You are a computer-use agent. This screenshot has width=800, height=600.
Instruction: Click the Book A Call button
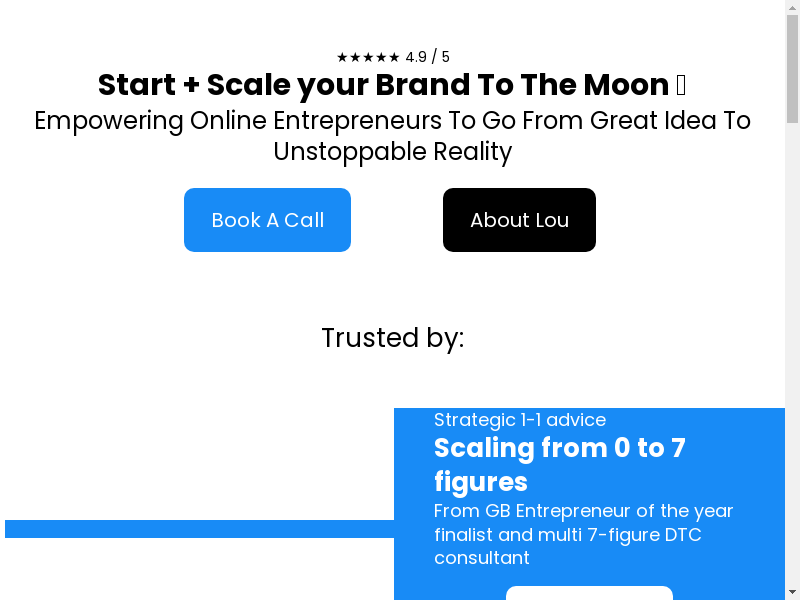tap(267, 220)
